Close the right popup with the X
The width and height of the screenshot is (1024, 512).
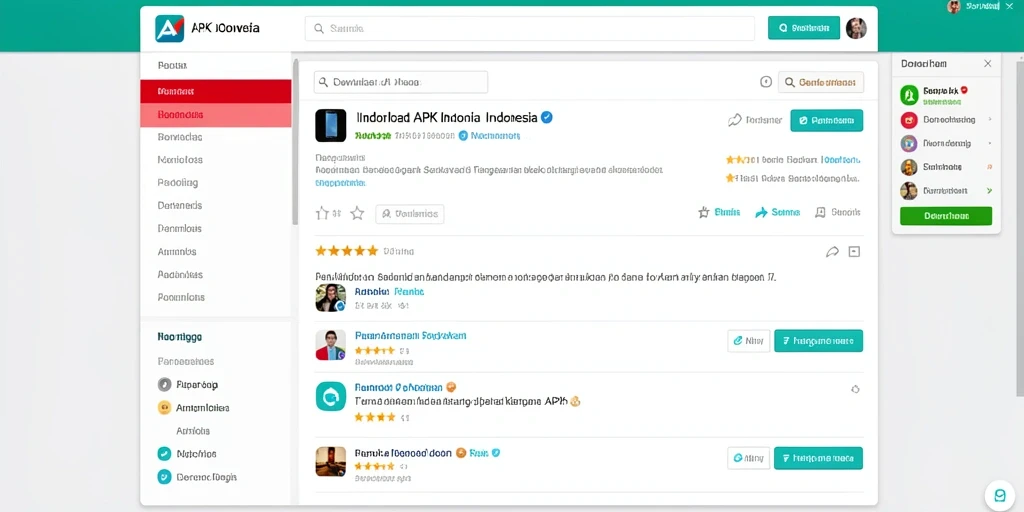click(x=987, y=63)
